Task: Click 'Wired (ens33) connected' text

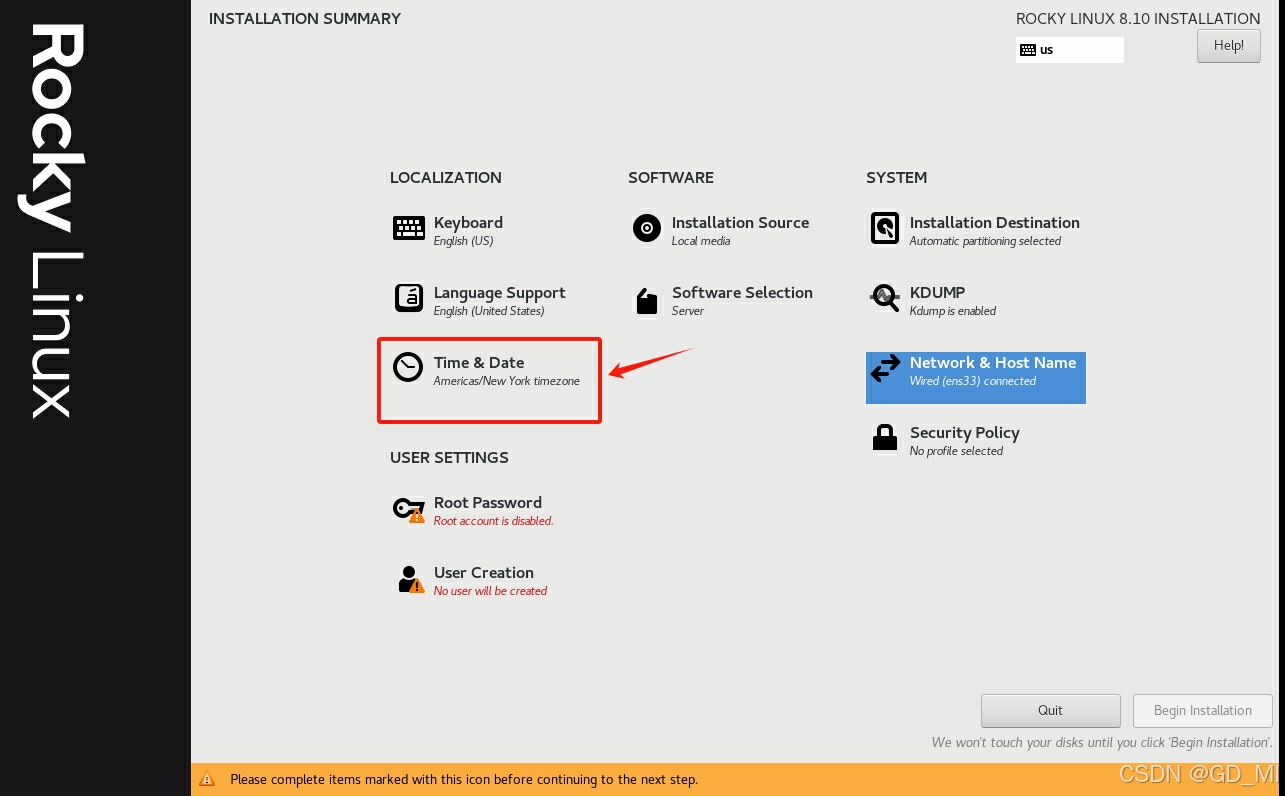Action: (972, 381)
